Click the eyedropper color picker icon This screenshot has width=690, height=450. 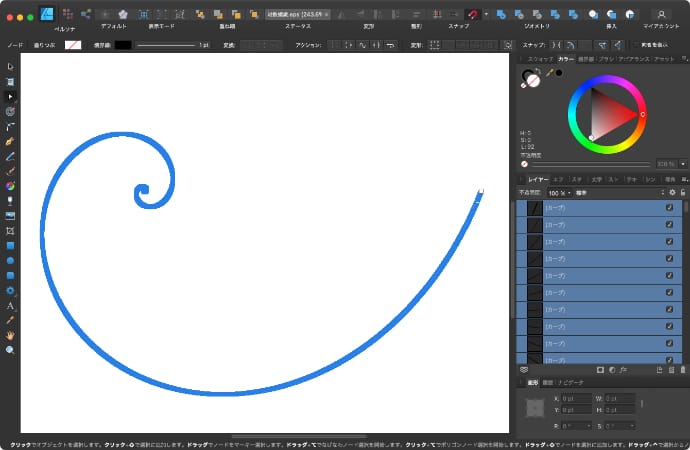tap(548, 73)
